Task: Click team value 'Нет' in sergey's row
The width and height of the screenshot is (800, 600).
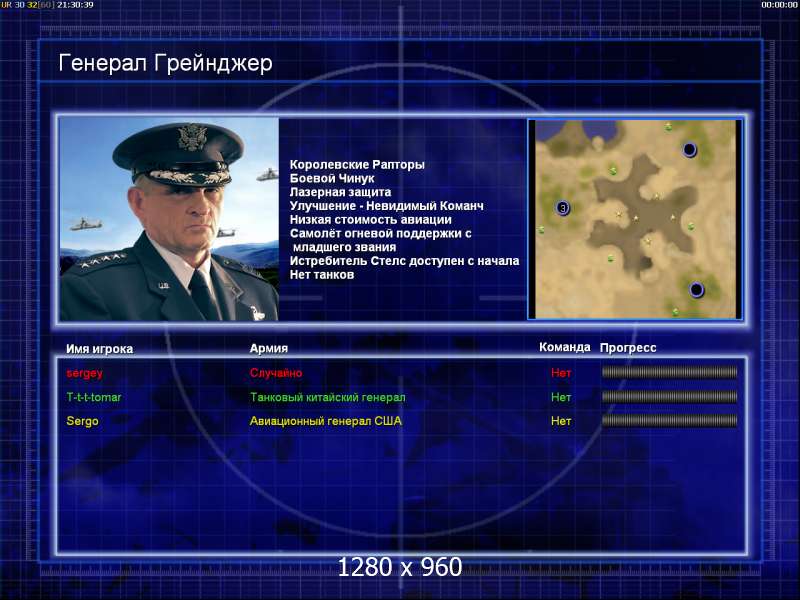Action: pyautogui.click(x=561, y=373)
